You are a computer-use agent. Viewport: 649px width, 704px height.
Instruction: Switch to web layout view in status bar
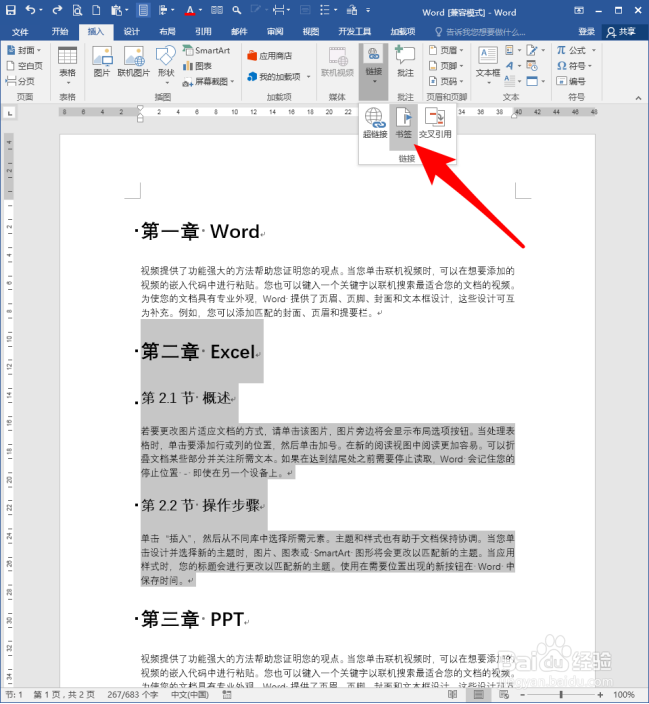[504, 695]
